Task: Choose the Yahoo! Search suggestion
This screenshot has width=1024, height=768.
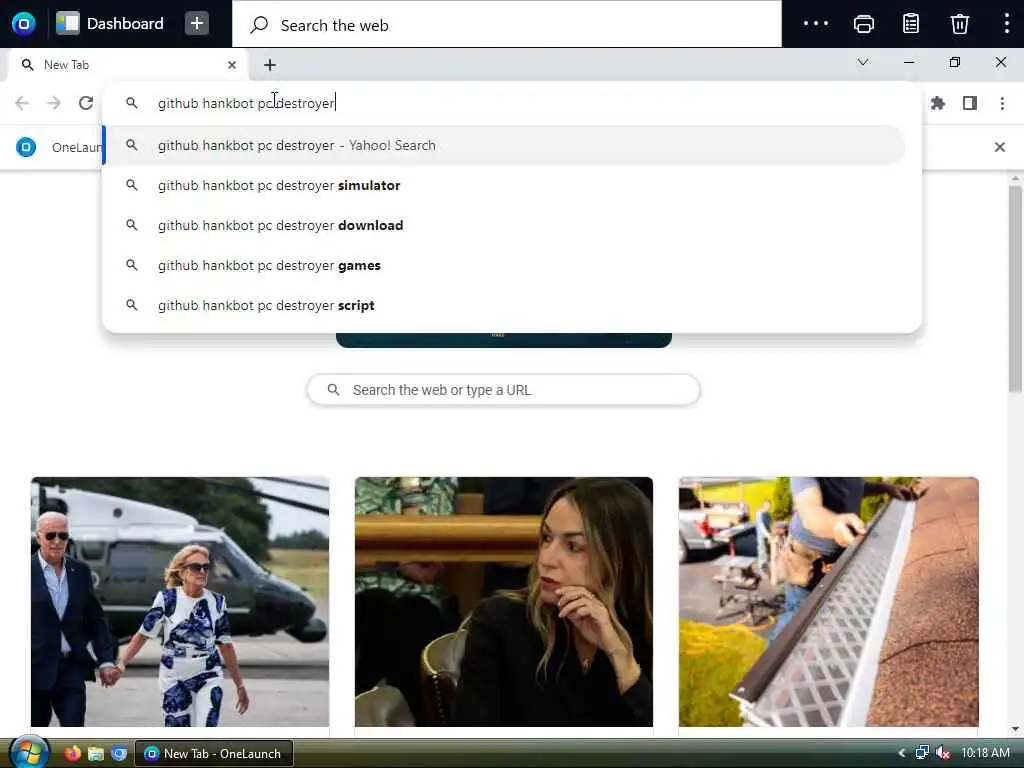Action: tap(504, 145)
